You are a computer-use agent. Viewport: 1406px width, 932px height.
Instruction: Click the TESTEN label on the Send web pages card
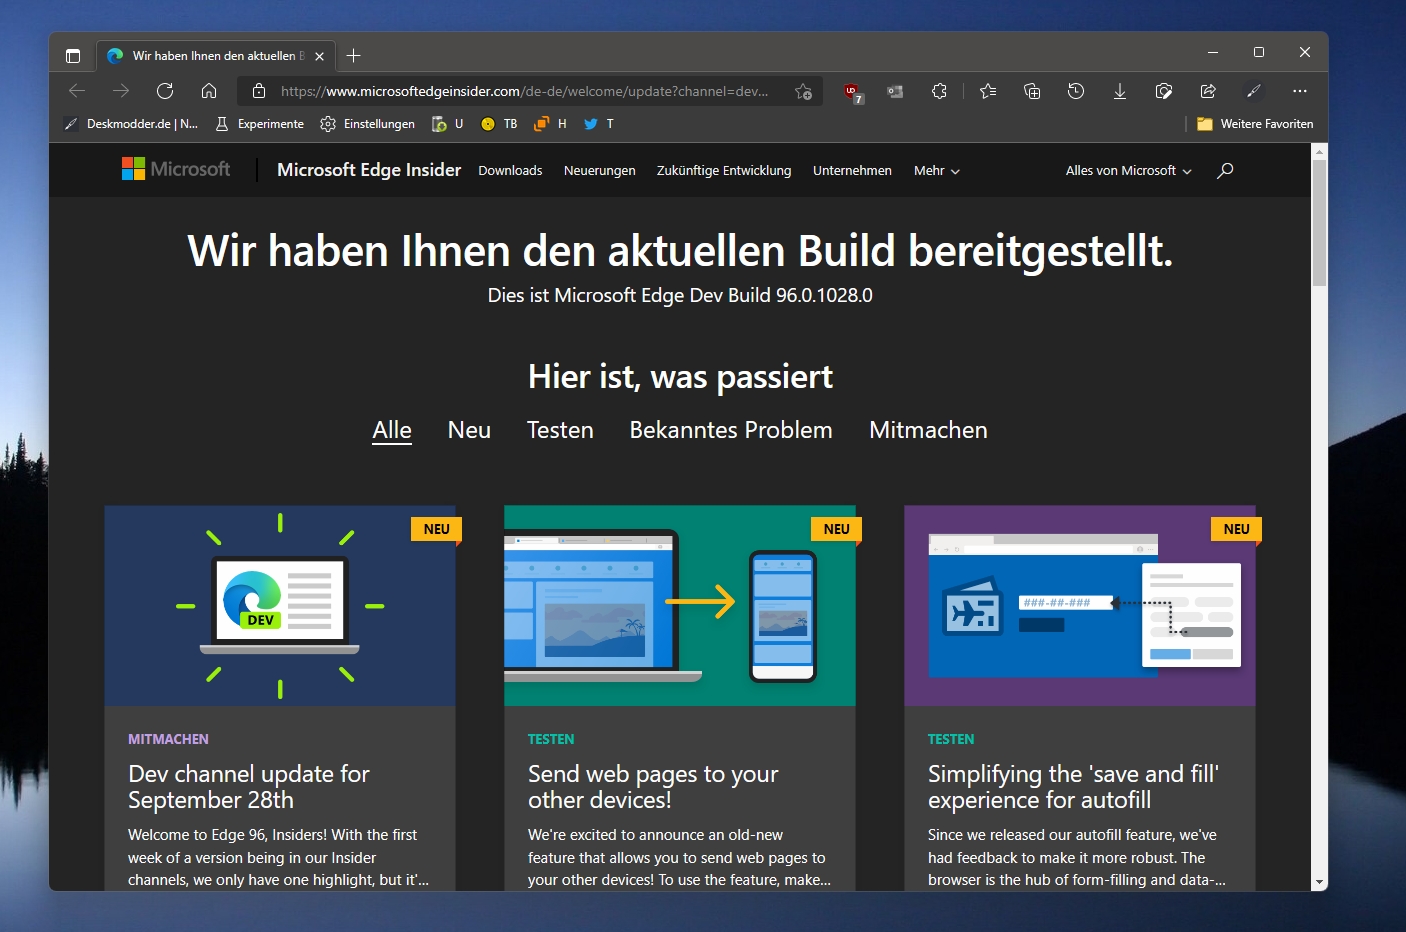[x=551, y=739]
